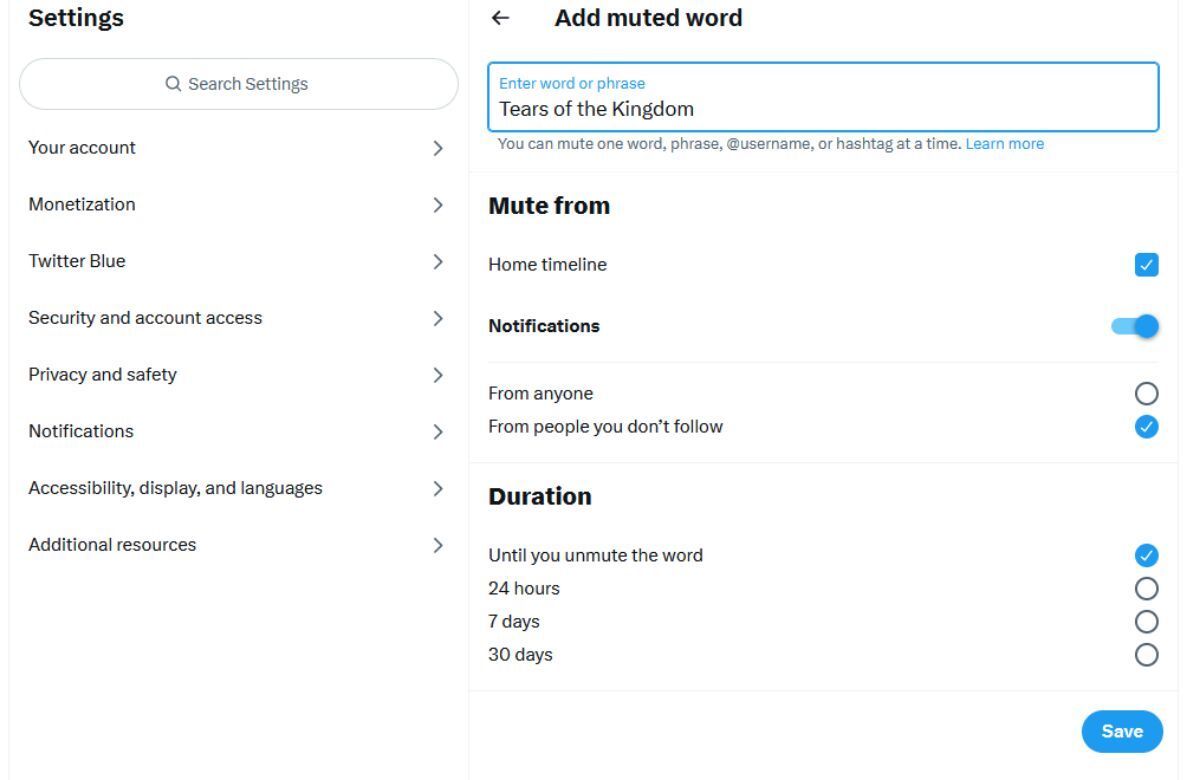This screenshot has width=1200, height=780.
Task: Select the From anyone radio option
Action: (1147, 393)
